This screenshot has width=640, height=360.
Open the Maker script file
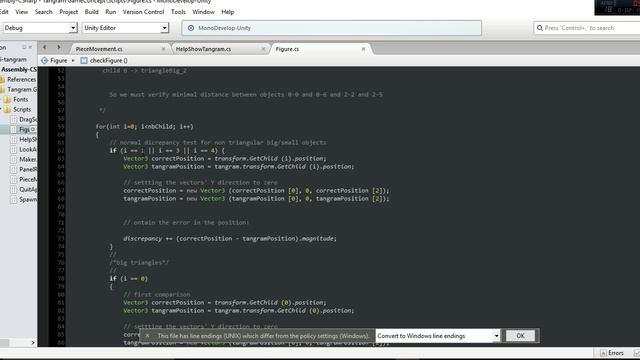coord(28,160)
